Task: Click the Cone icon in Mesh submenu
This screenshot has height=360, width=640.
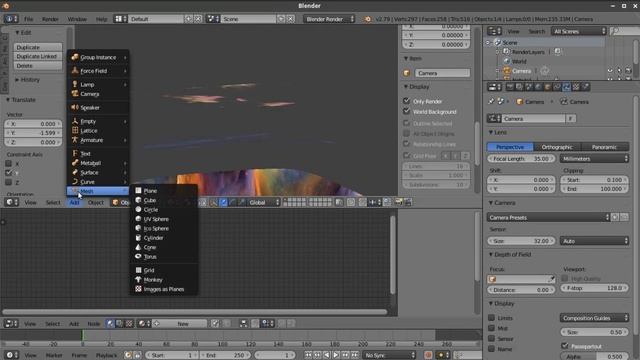Action: pos(138,247)
